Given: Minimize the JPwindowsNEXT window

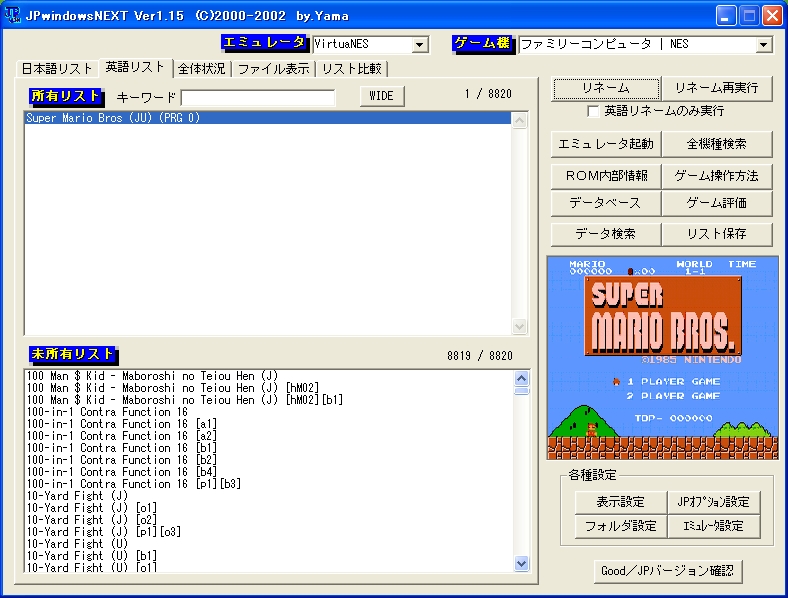Looking at the screenshot, I should click(x=726, y=16).
